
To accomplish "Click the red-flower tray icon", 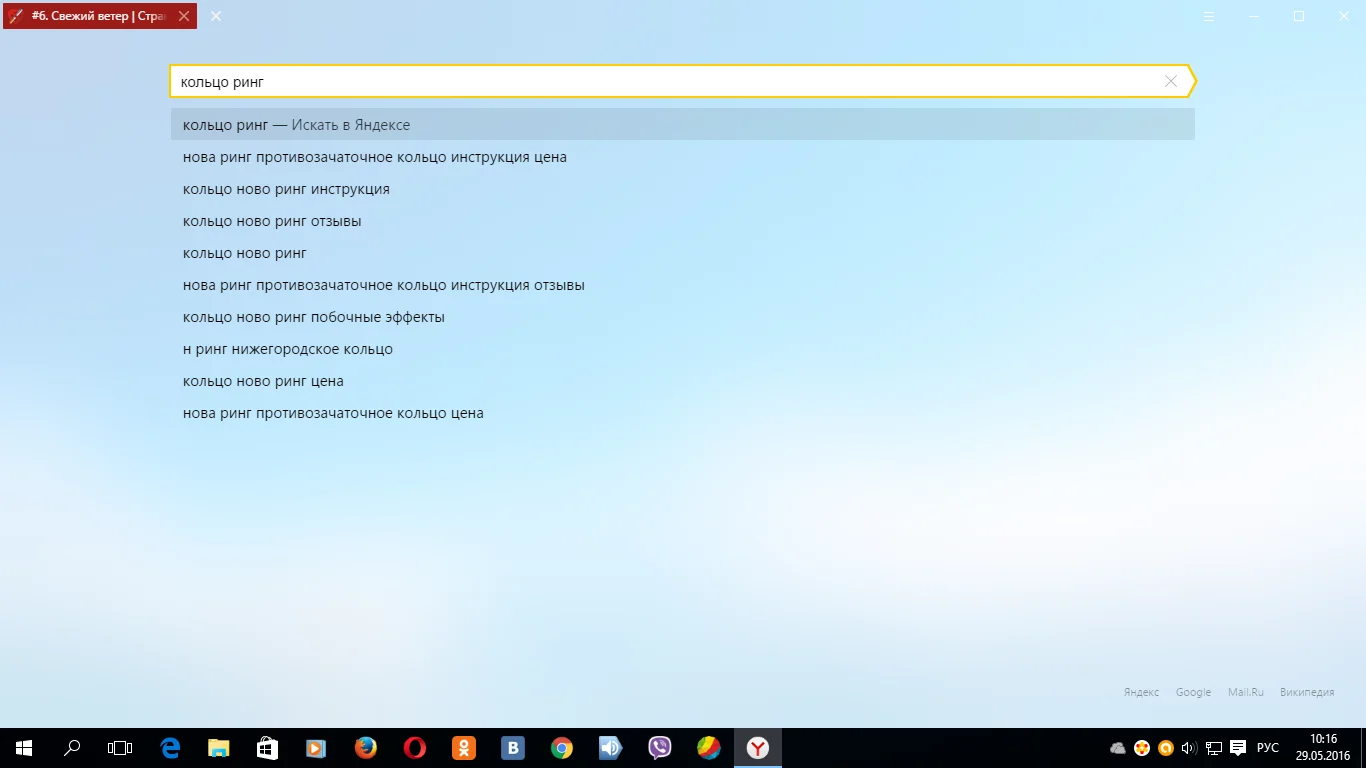I will 1142,748.
